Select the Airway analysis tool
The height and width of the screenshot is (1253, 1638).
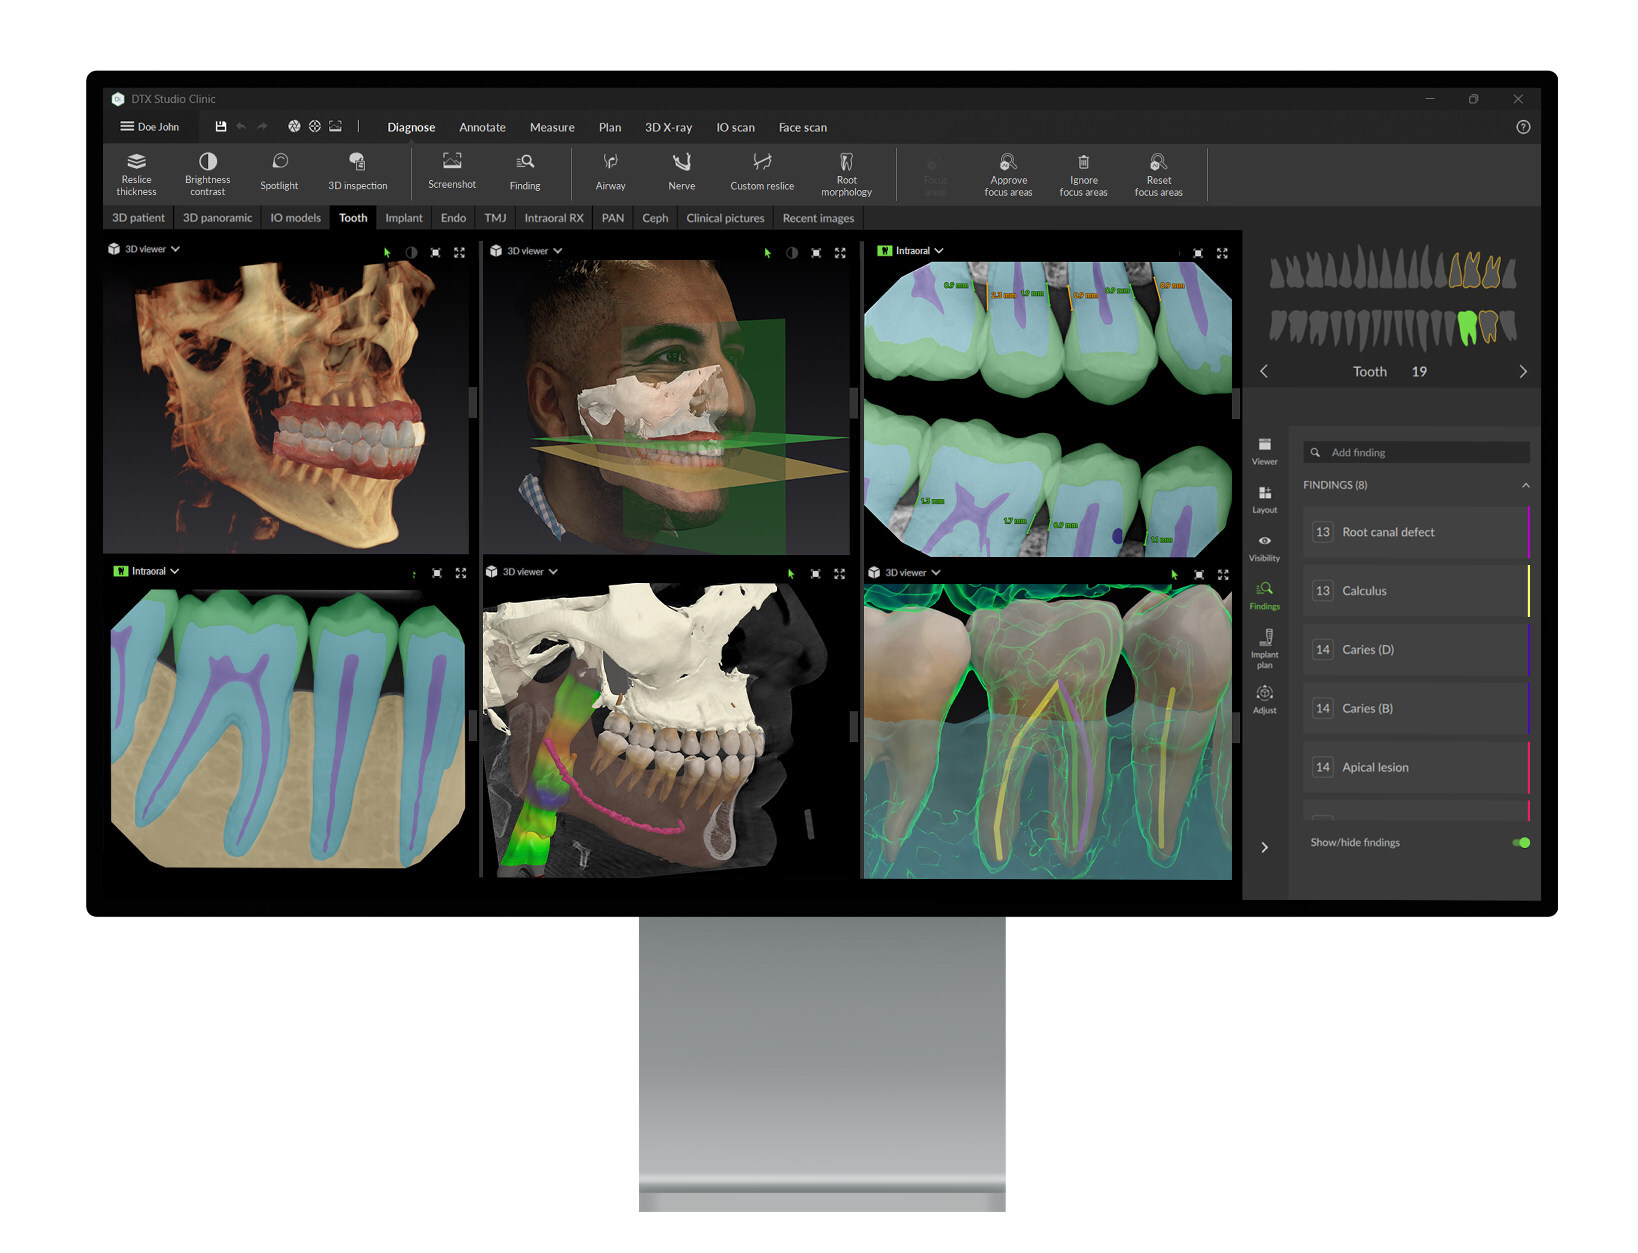click(610, 173)
